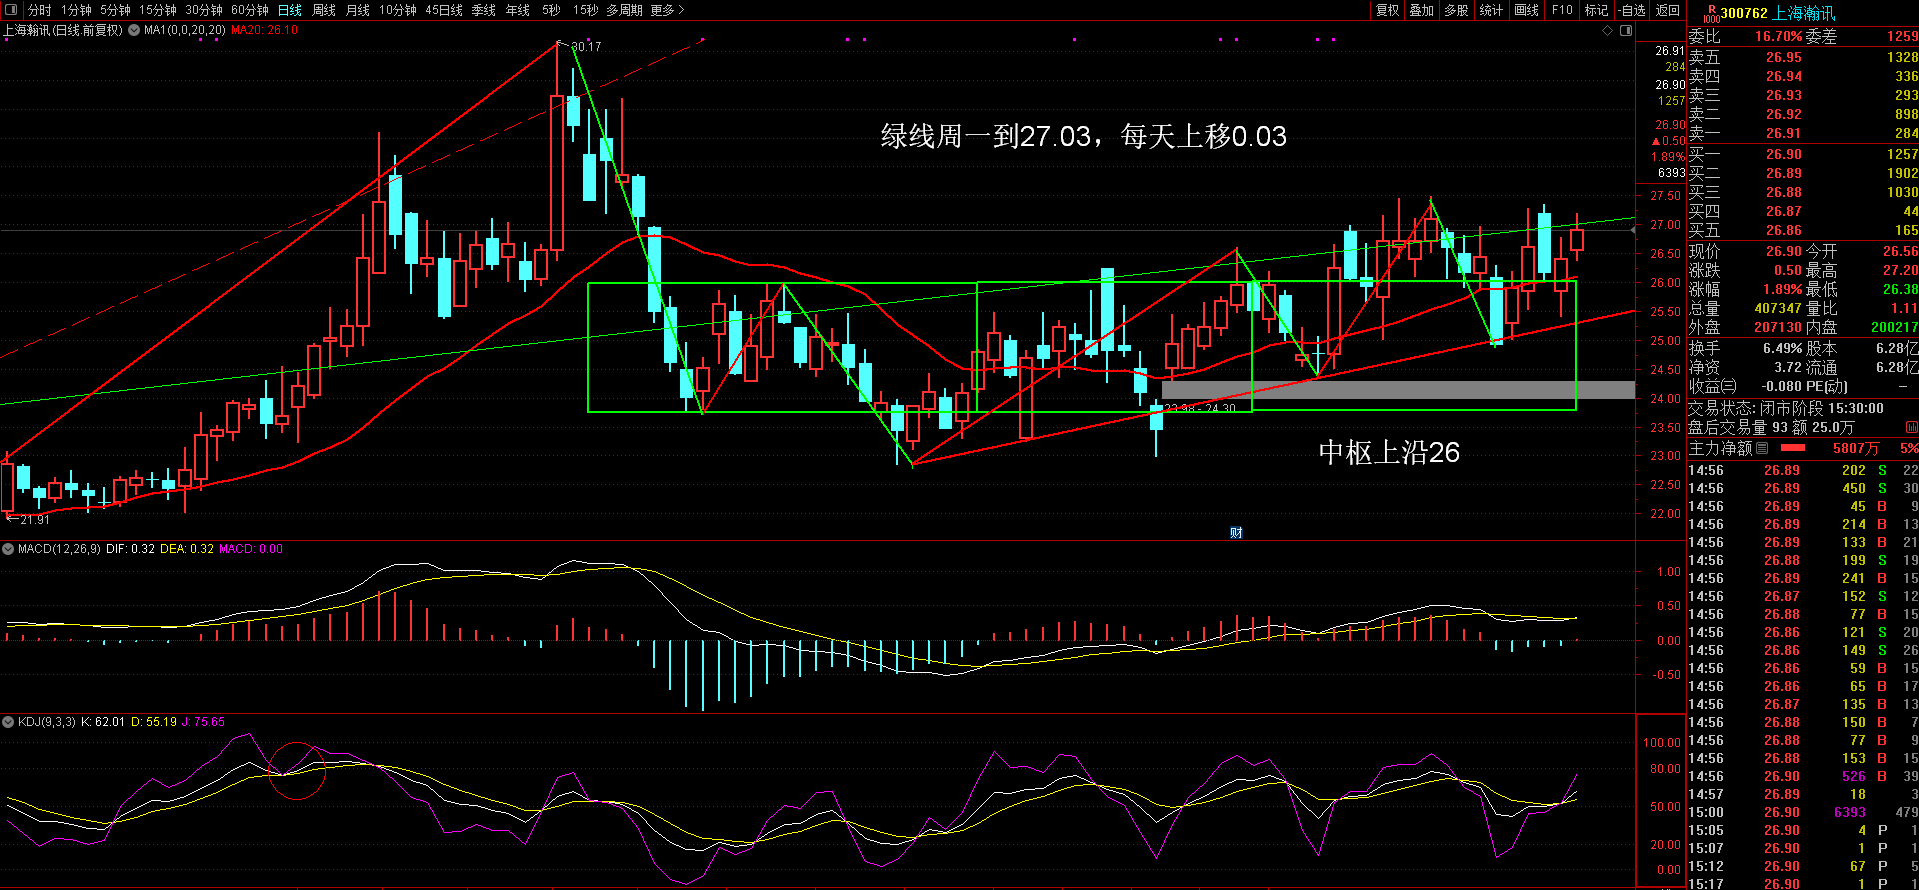
Task: Remove stock via -自选 button
Action: [1632, 10]
